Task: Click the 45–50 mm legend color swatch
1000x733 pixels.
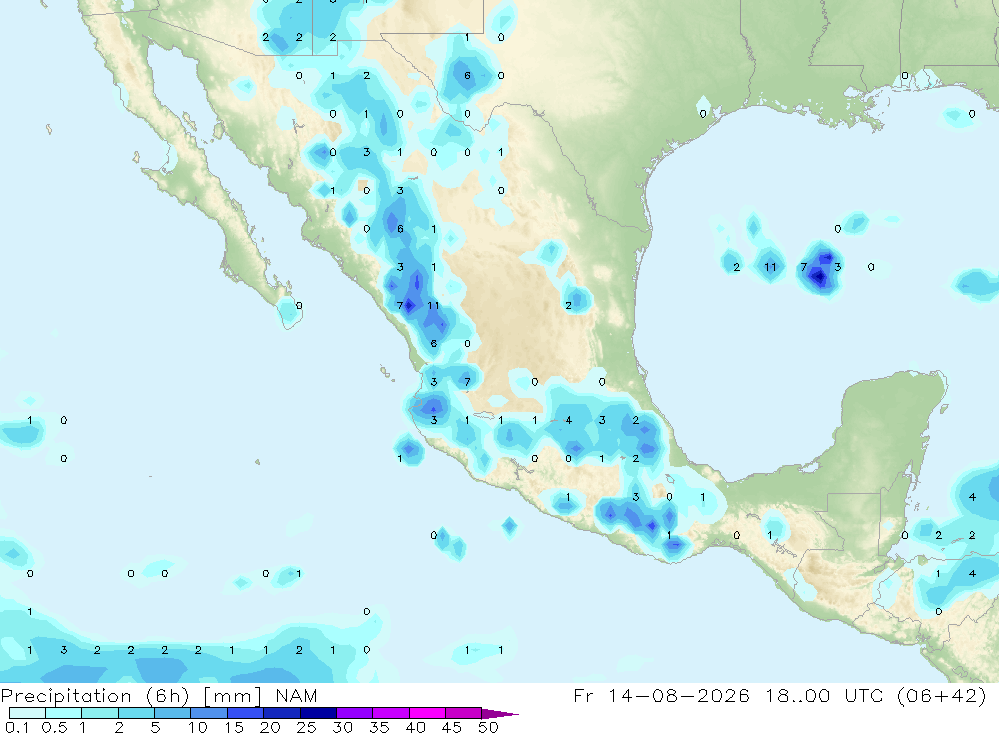Action: [x=464, y=713]
